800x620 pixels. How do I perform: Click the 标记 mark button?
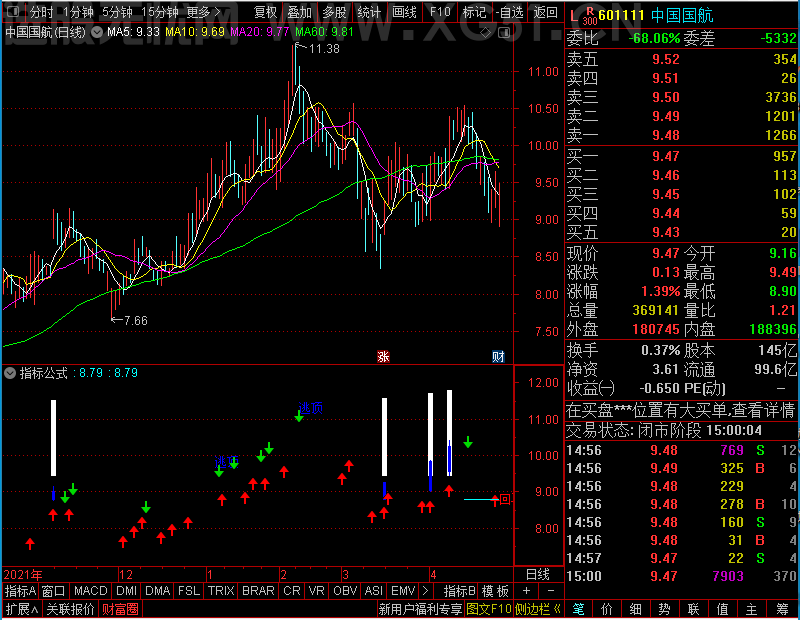click(x=474, y=12)
